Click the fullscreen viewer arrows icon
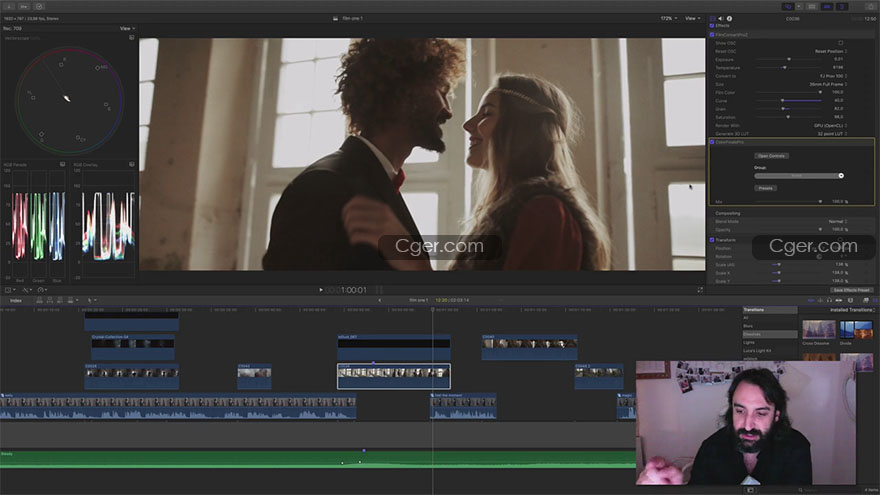The height and width of the screenshot is (495, 880). click(700, 290)
